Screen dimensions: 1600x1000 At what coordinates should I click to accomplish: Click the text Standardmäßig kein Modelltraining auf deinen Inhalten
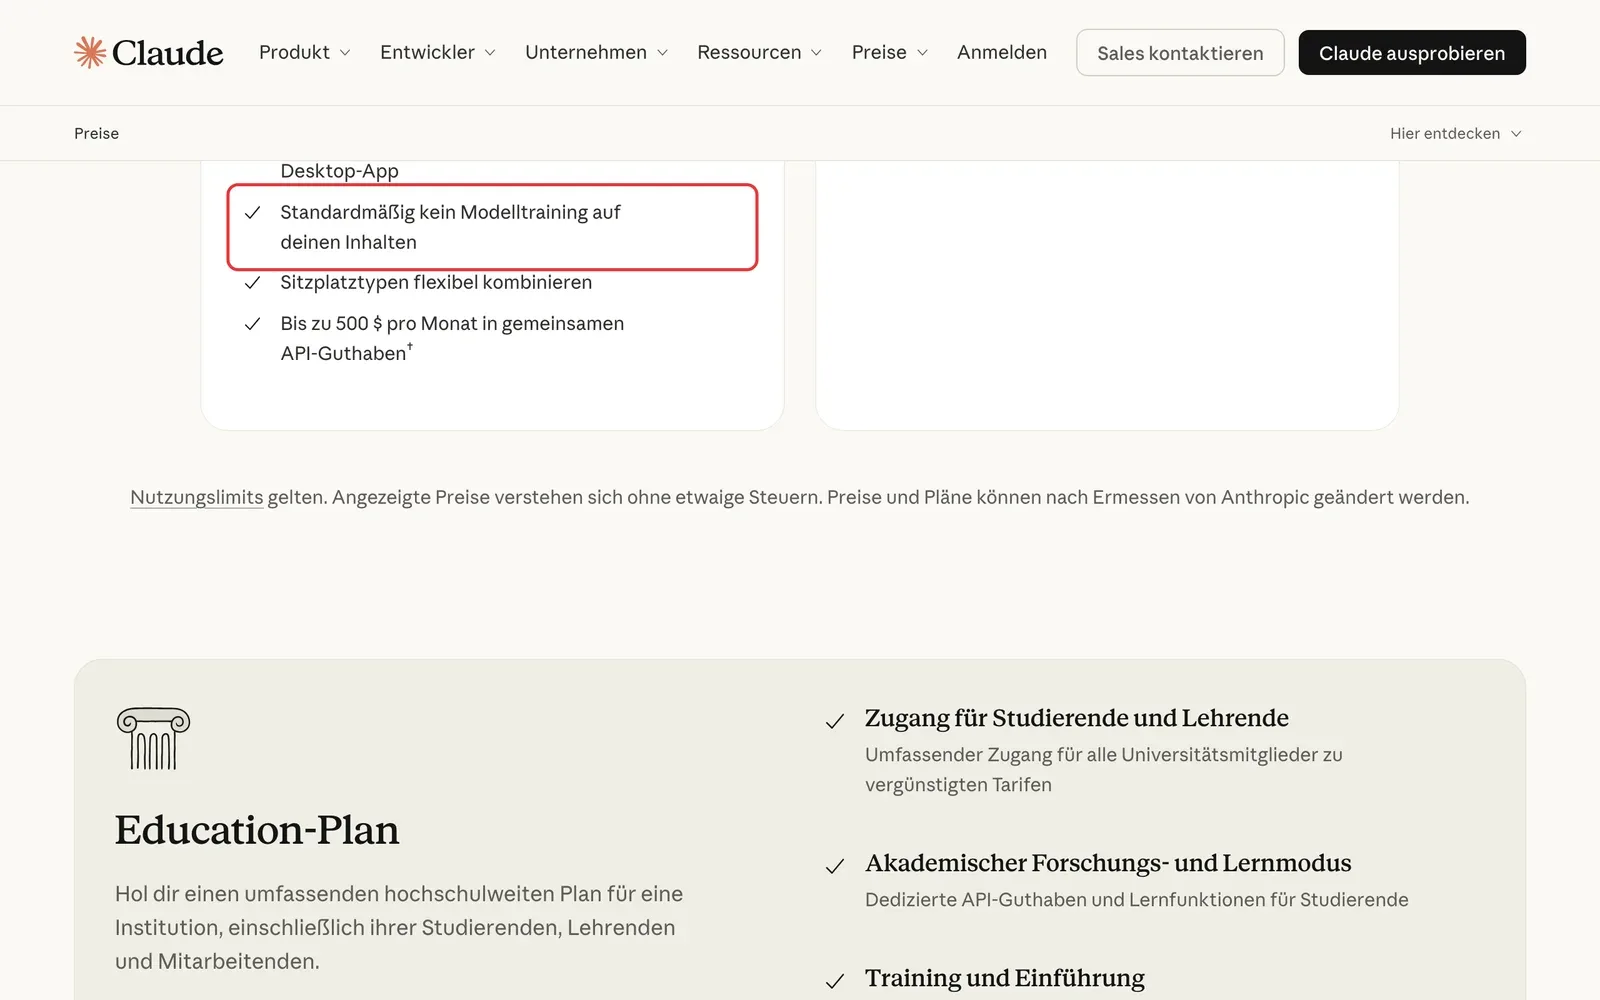tap(450, 227)
